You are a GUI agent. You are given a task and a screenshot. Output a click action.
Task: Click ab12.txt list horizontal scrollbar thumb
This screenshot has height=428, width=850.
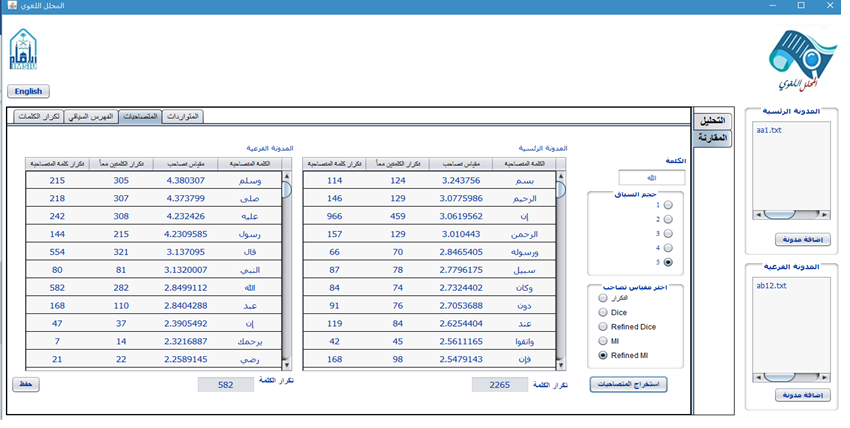click(x=780, y=377)
